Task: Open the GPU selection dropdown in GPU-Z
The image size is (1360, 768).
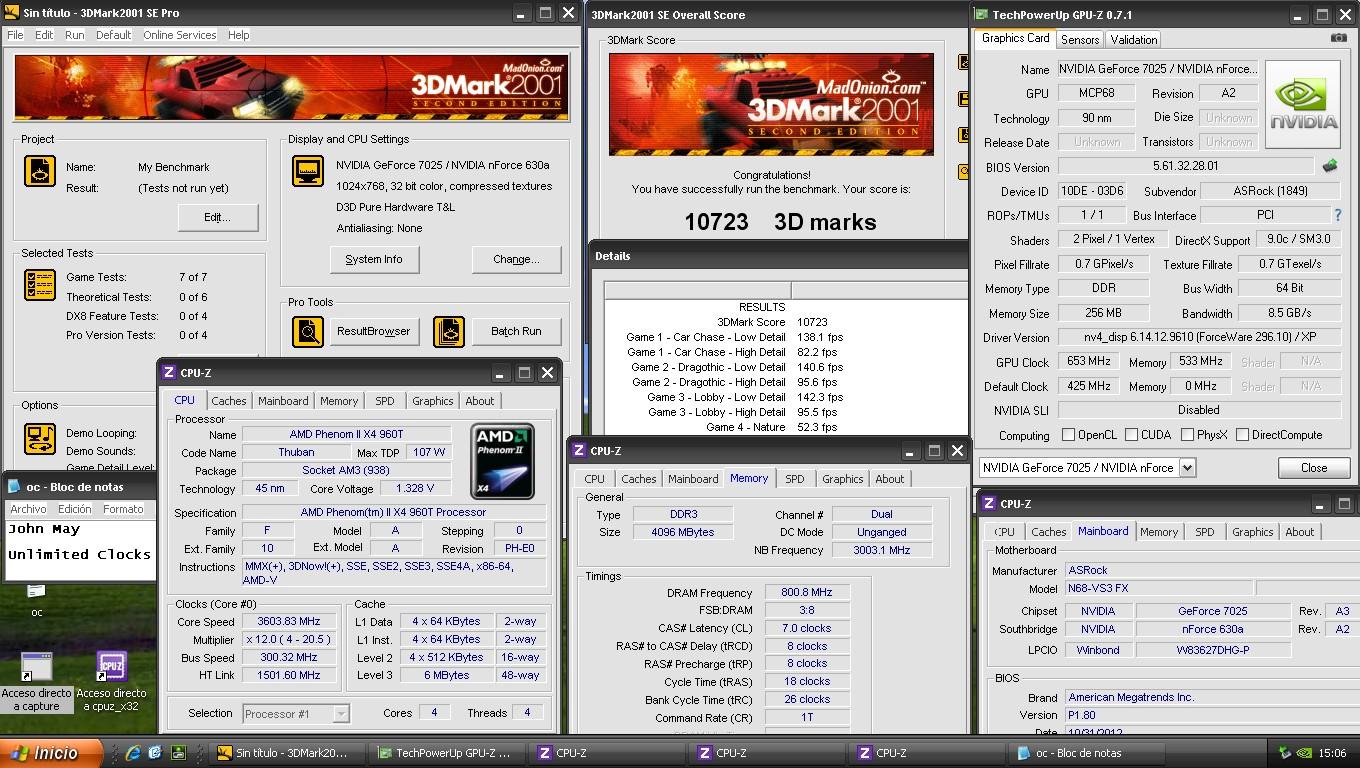Action: 1187,467
